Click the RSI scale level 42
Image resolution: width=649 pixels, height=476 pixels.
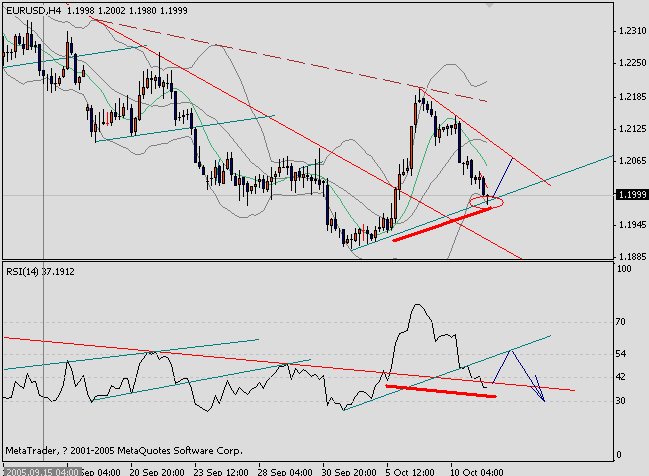620,377
